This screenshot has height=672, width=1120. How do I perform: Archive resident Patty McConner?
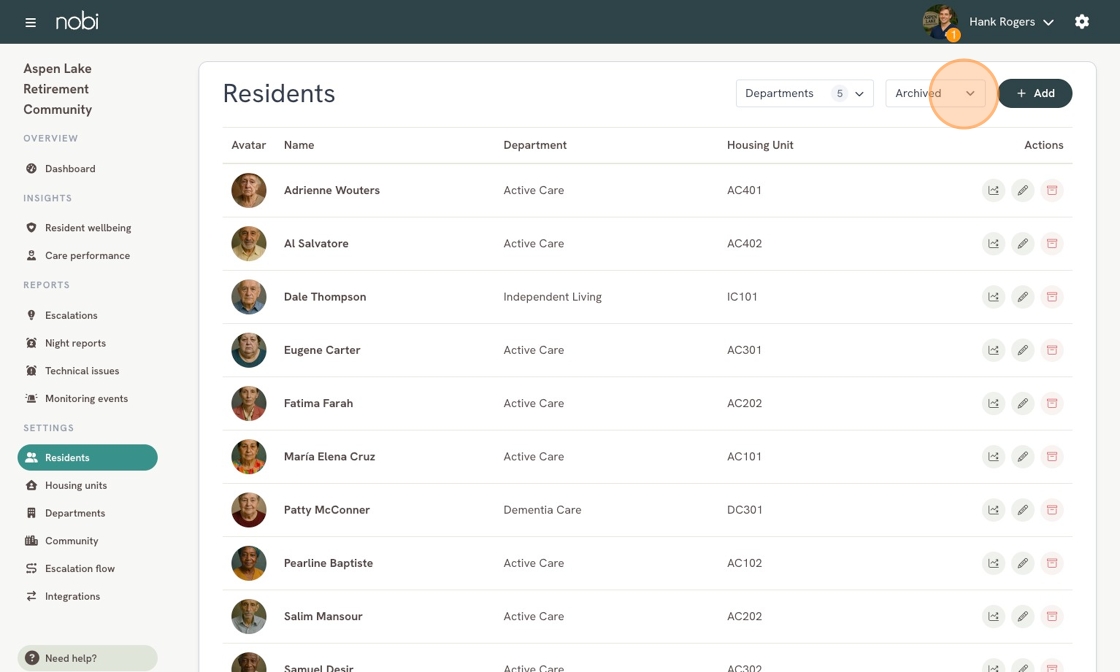[x=1051, y=510]
